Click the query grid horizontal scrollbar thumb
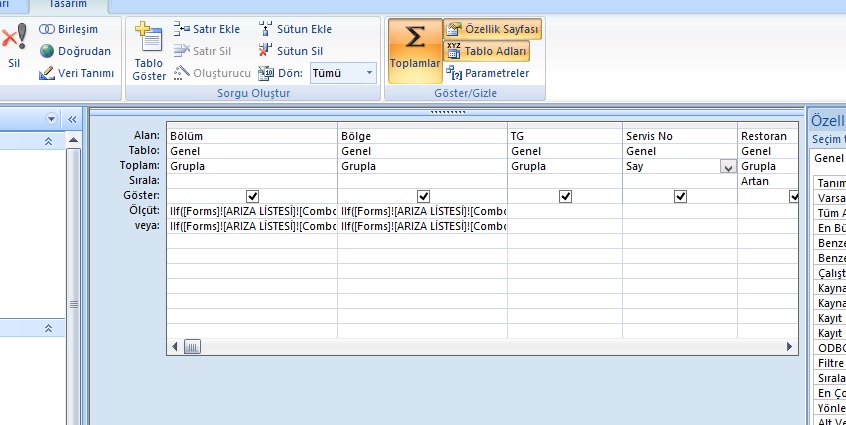Image resolution: width=846 pixels, height=425 pixels. click(x=192, y=346)
